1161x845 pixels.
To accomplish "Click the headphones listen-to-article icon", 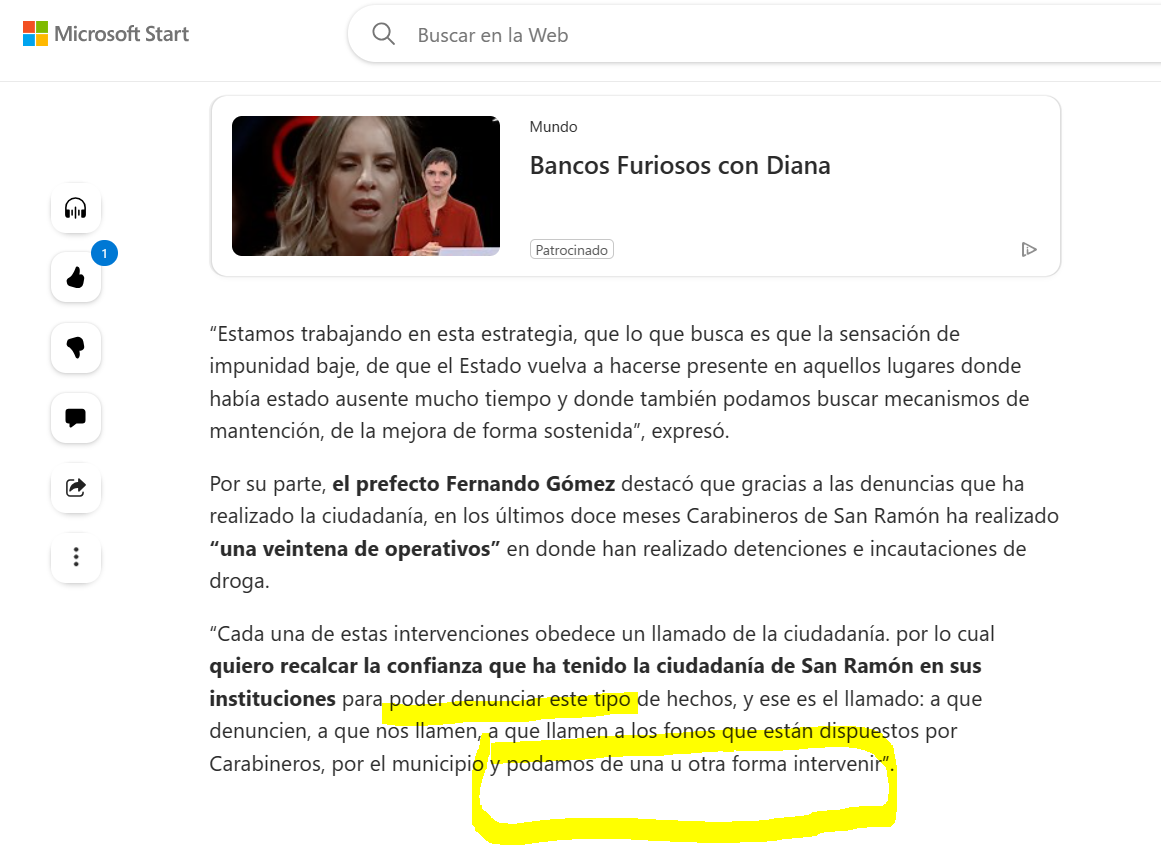I will [76, 208].
